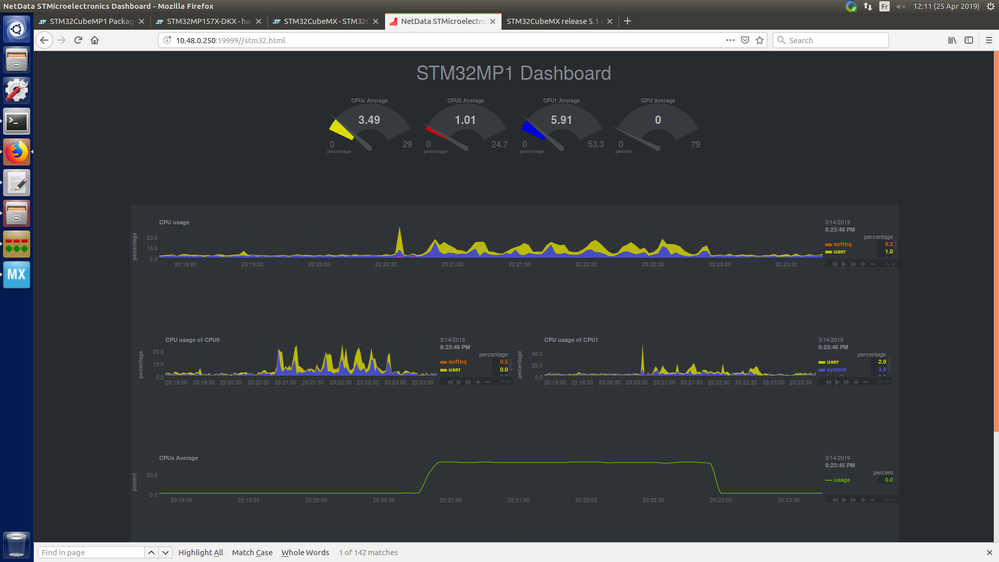The image size is (999, 562).
Task: Rewind the CPU0 usage chart
Action: pyautogui.click(x=450, y=382)
